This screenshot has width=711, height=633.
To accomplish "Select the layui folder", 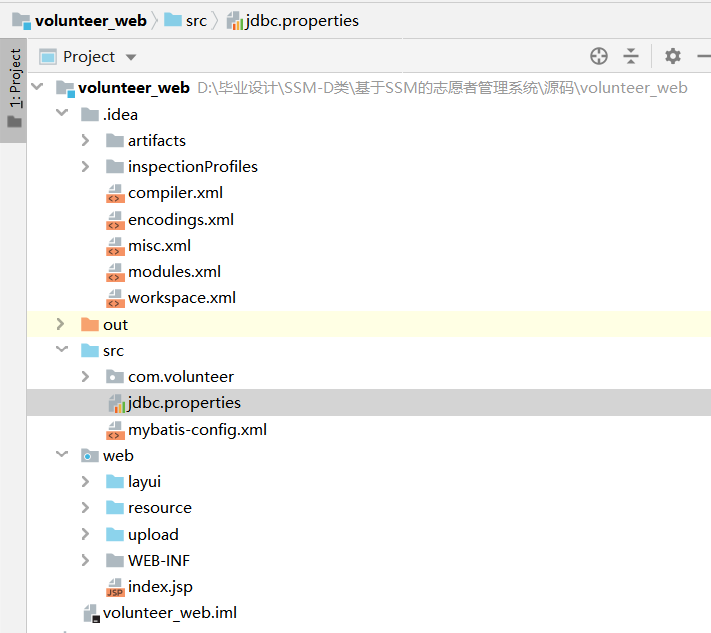I will click(144, 482).
